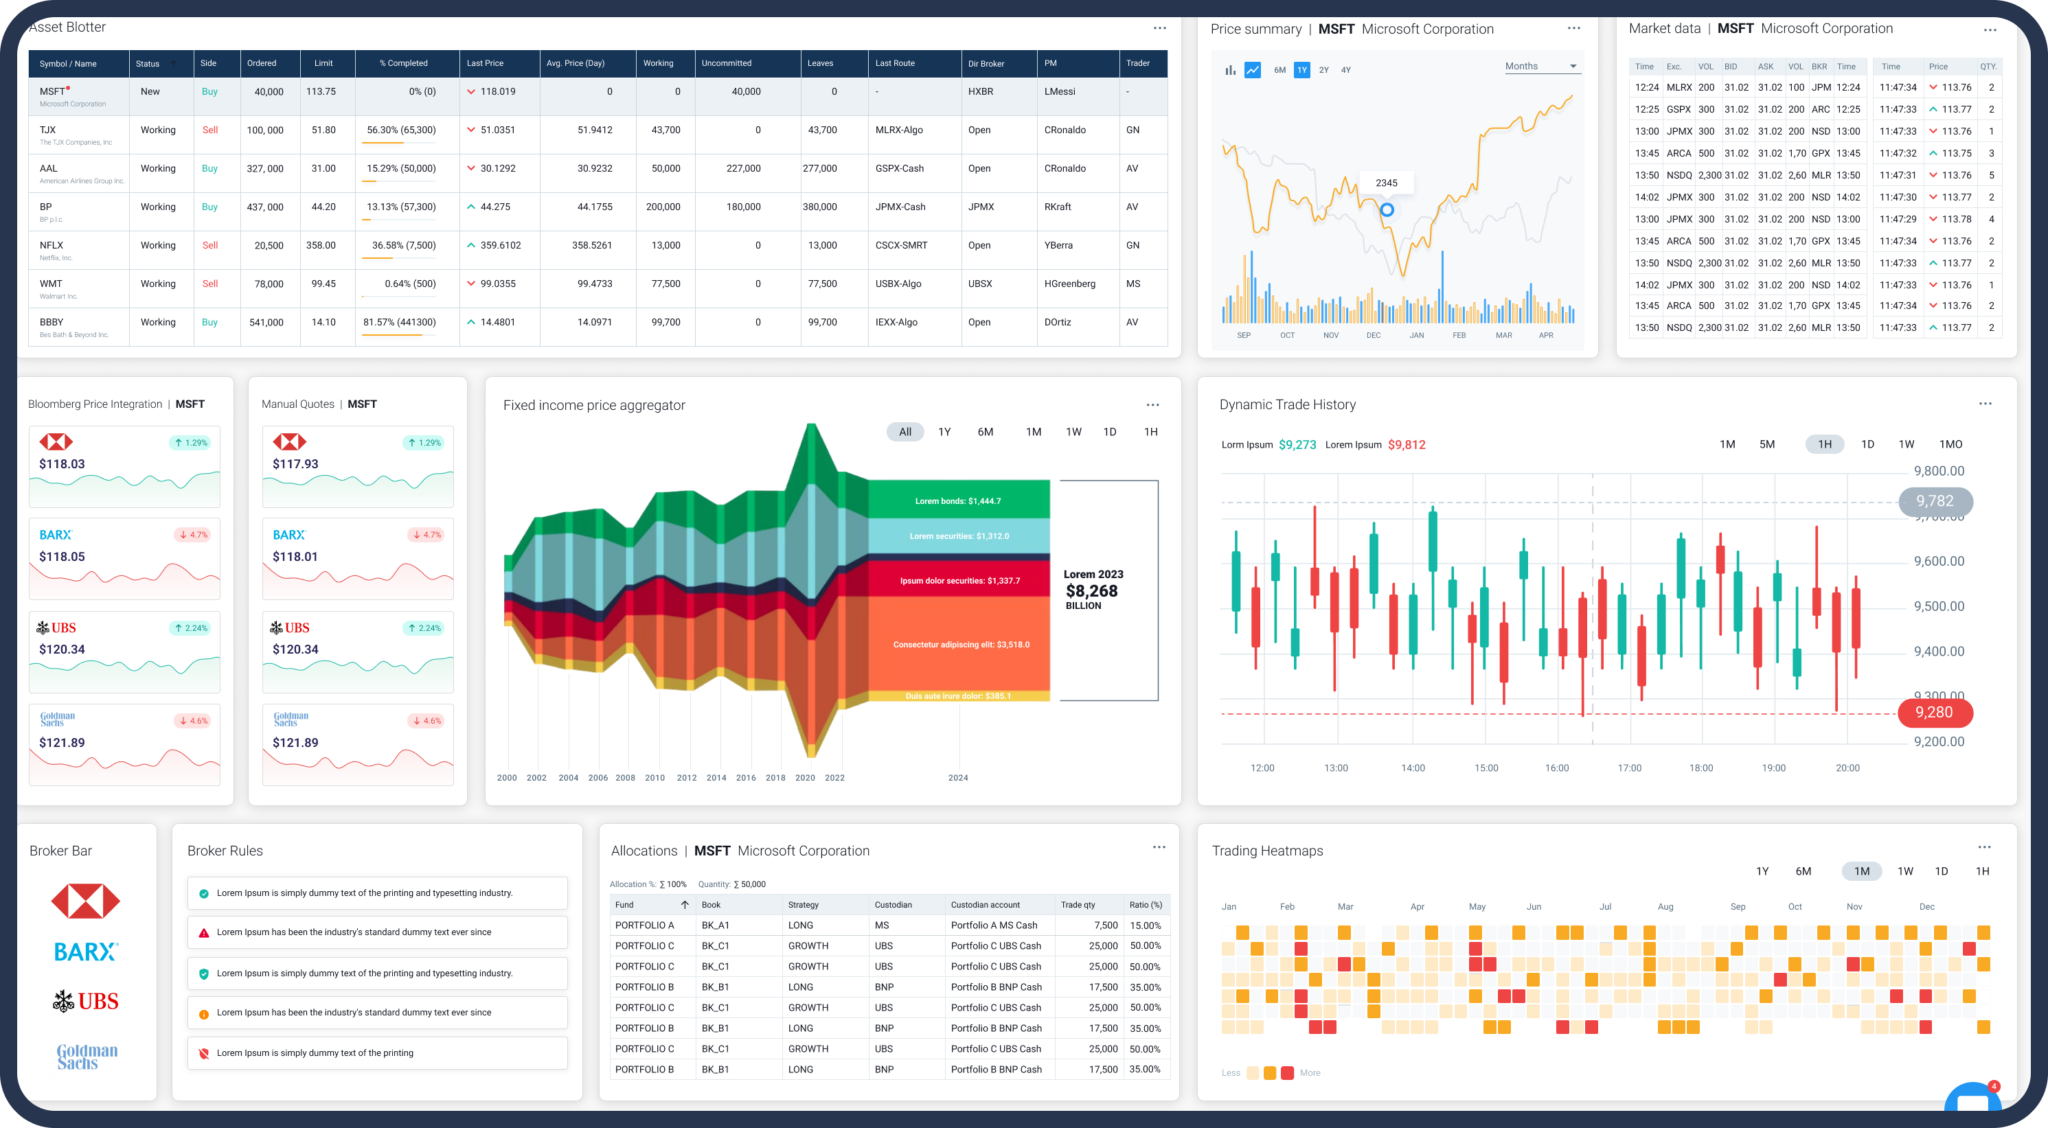
Task: Select 1D range in Trading Heatmaps
Action: coord(1942,871)
